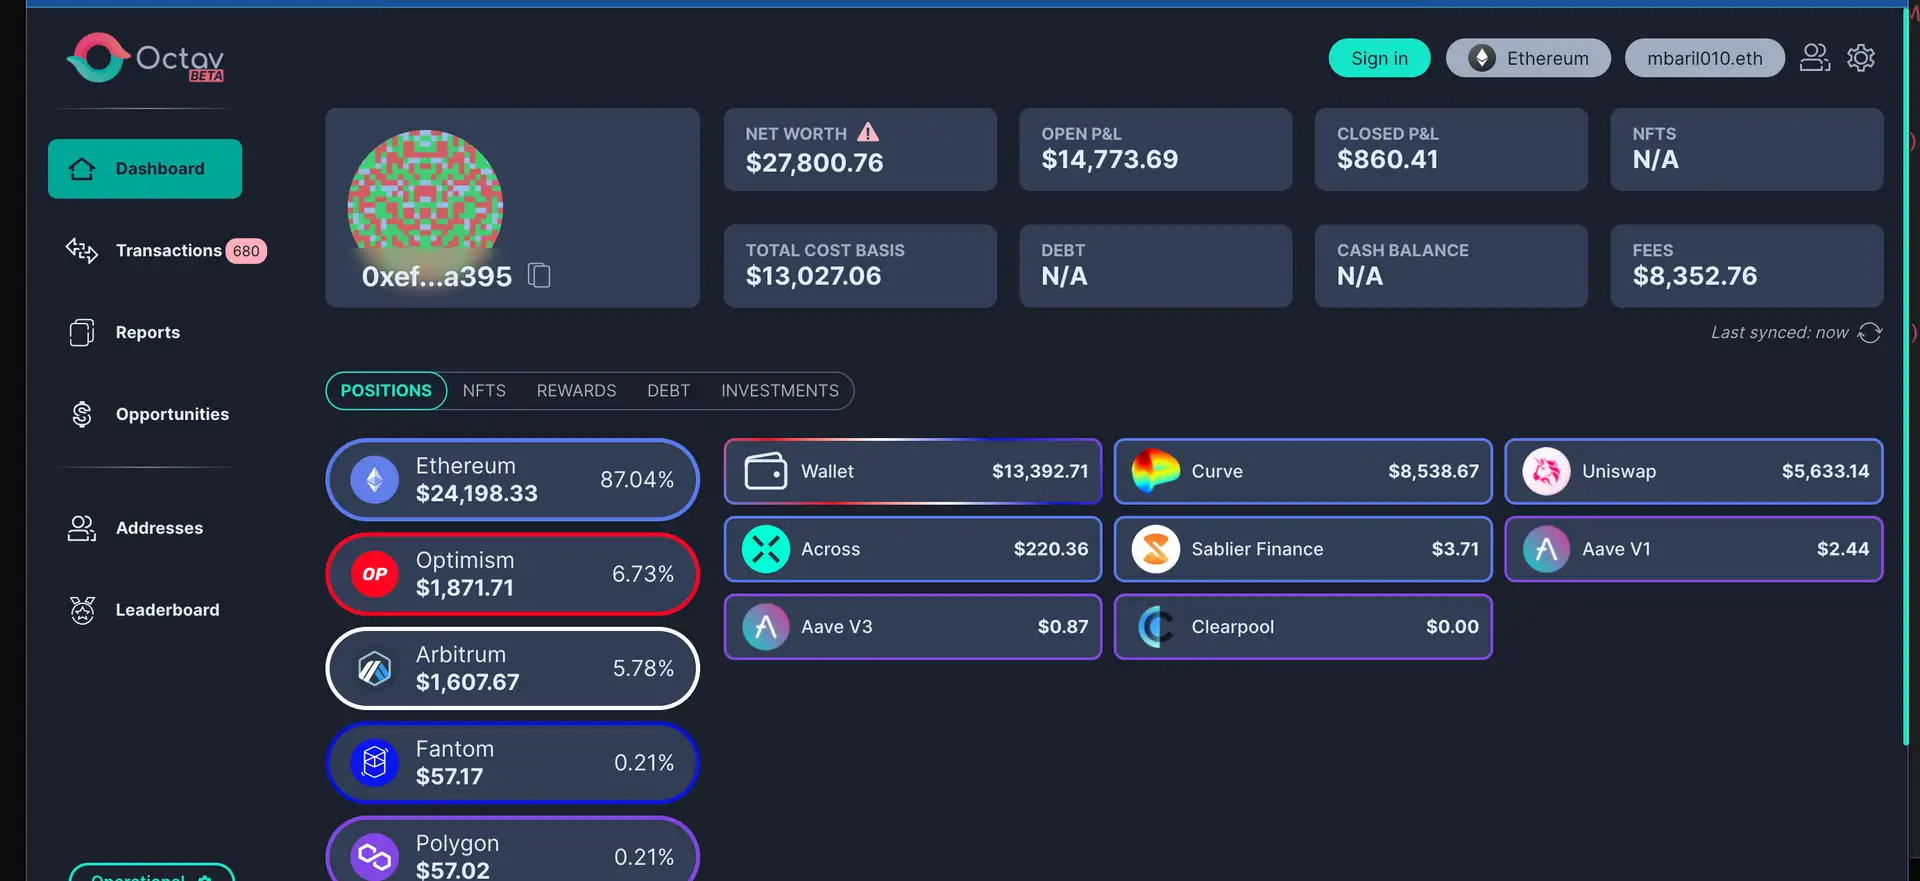
Task: Click the mbaril010.eth address button
Action: coord(1705,58)
